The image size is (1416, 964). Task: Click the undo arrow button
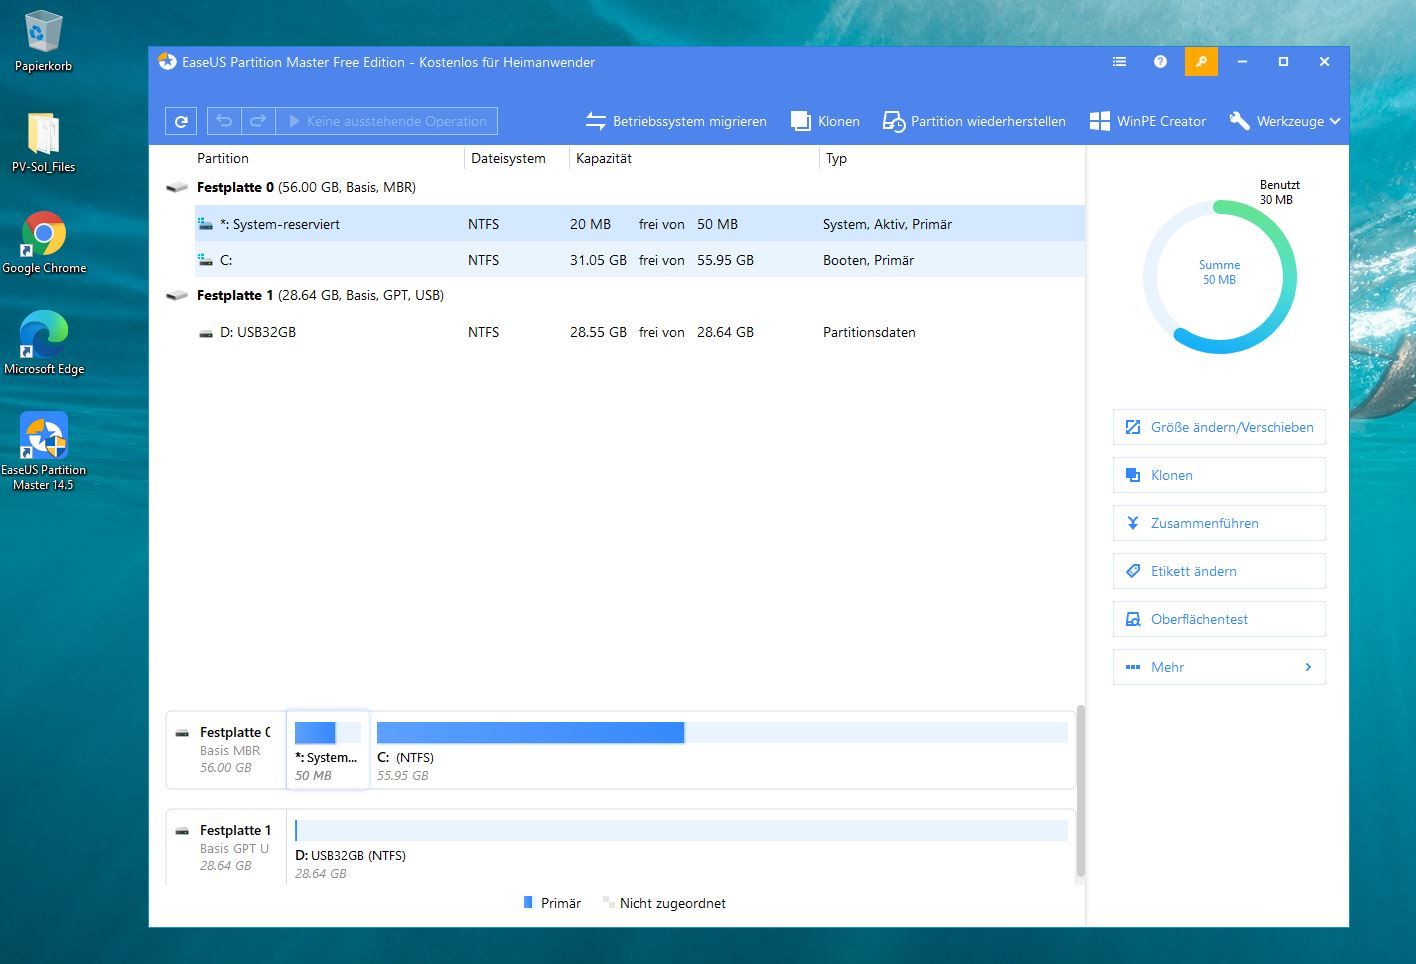pos(224,121)
